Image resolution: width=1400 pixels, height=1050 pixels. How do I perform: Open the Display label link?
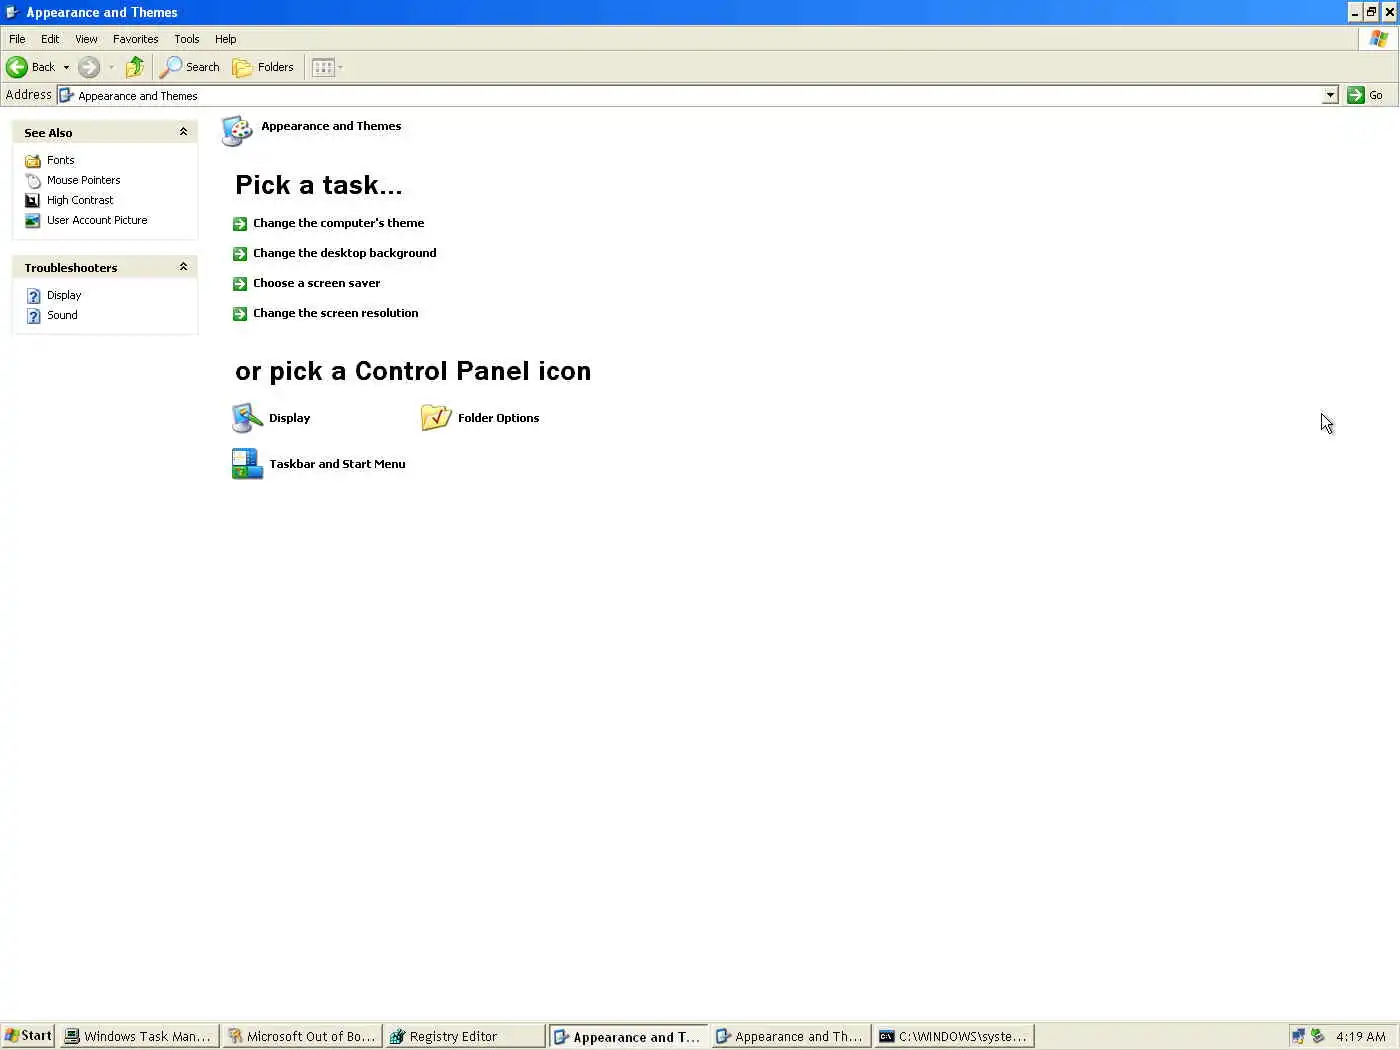[x=290, y=418]
